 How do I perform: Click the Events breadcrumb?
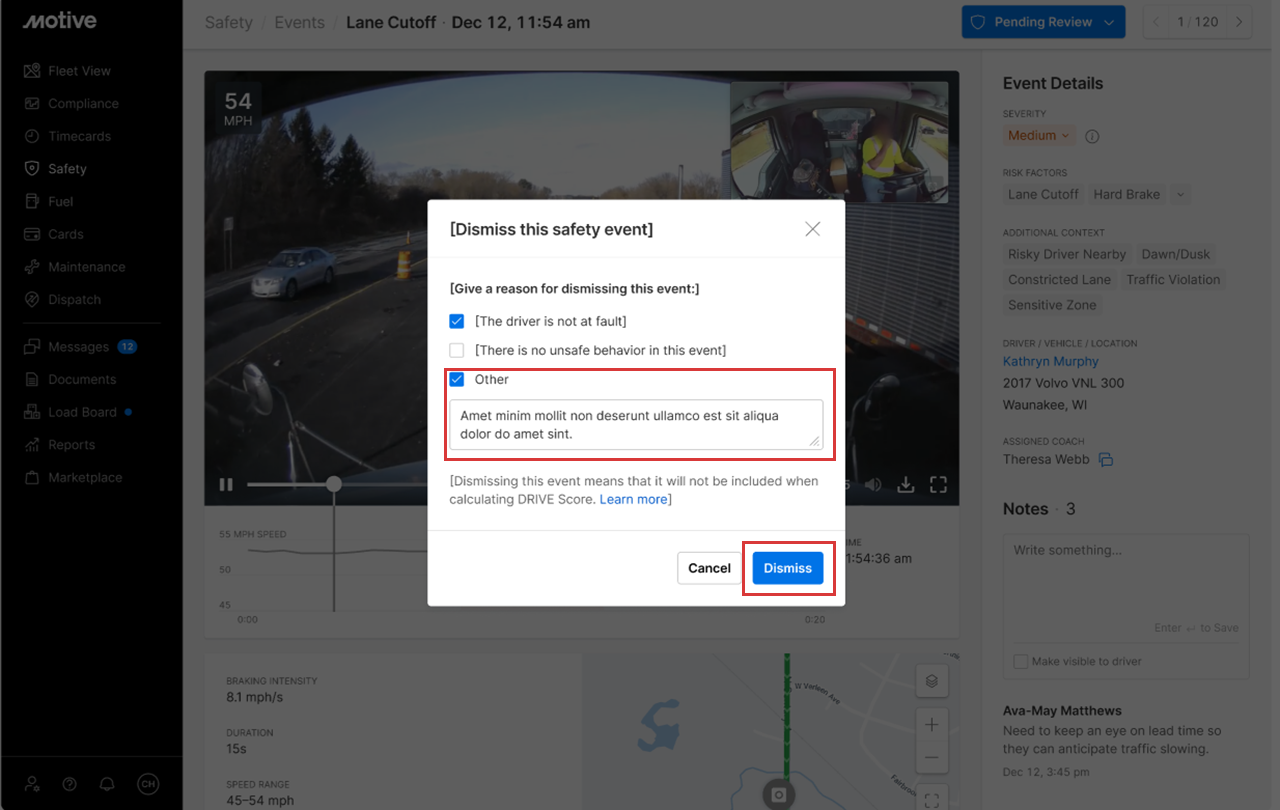point(299,22)
